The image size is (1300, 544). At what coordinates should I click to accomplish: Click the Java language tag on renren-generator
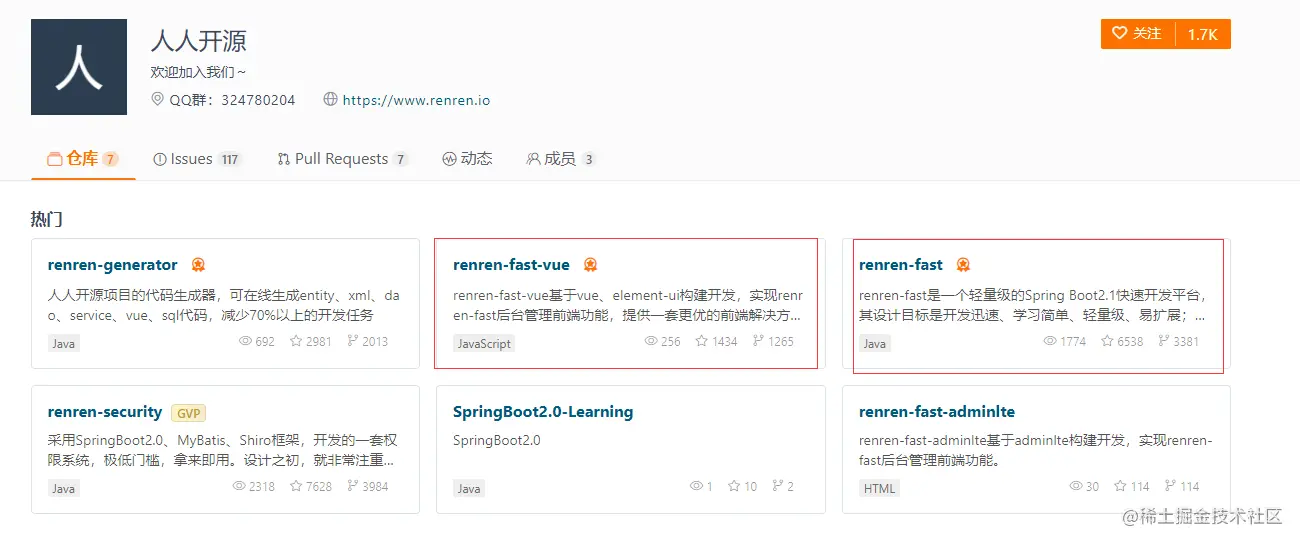click(x=63, y=343)
